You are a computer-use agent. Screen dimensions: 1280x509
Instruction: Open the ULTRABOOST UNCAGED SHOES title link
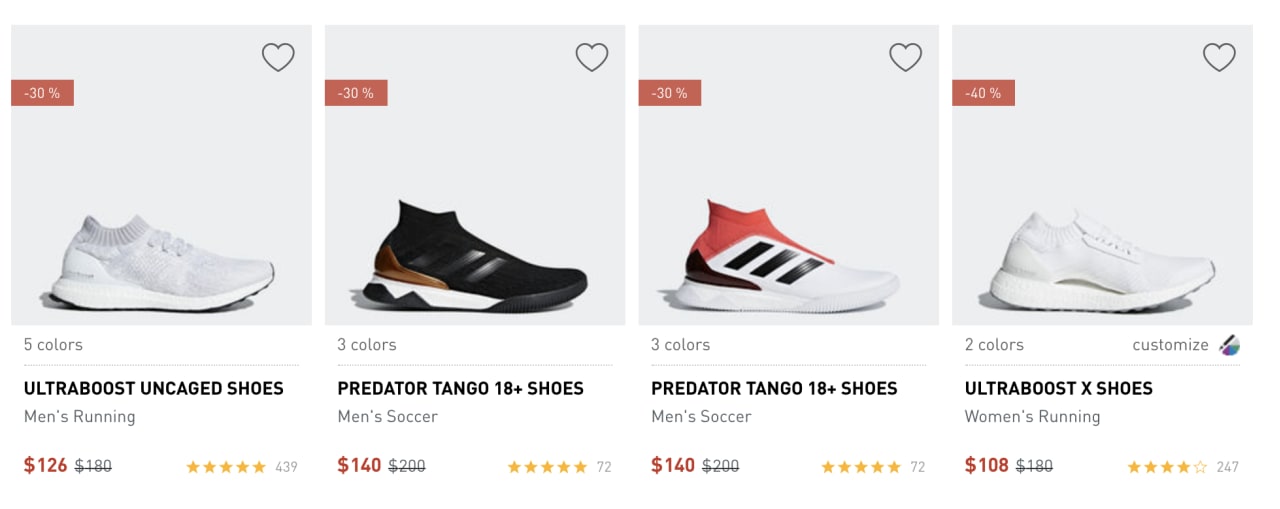pyautogui.click(x=154, y=388)
